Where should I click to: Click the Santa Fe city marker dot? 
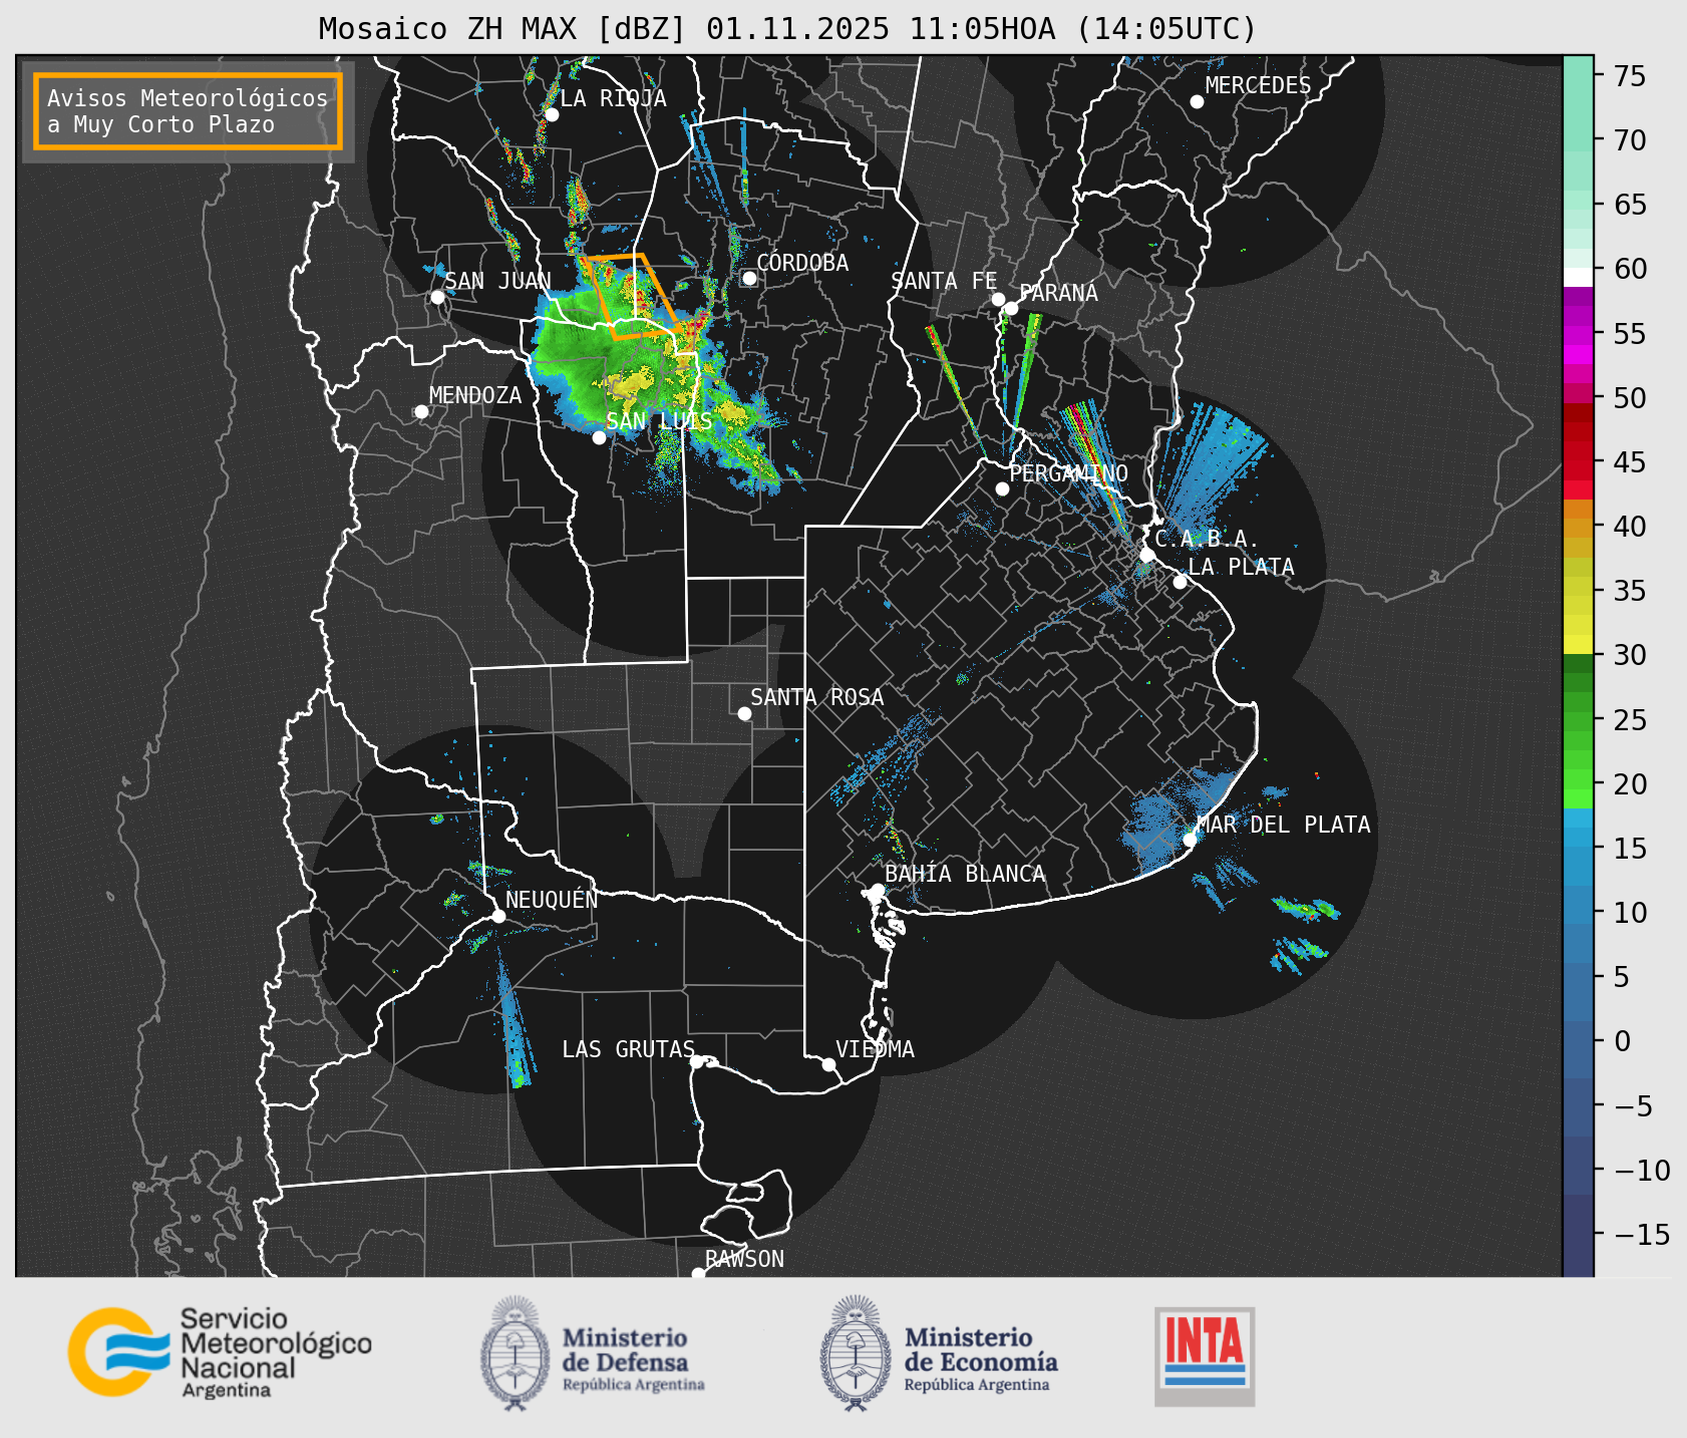pyautogui.click(x=998, y=299)
